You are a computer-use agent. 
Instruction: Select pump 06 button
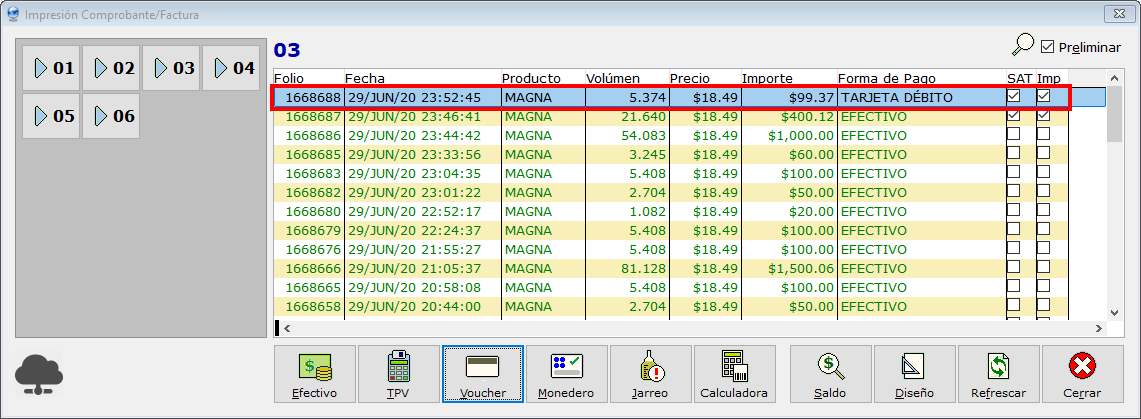(x=112, y=116)
